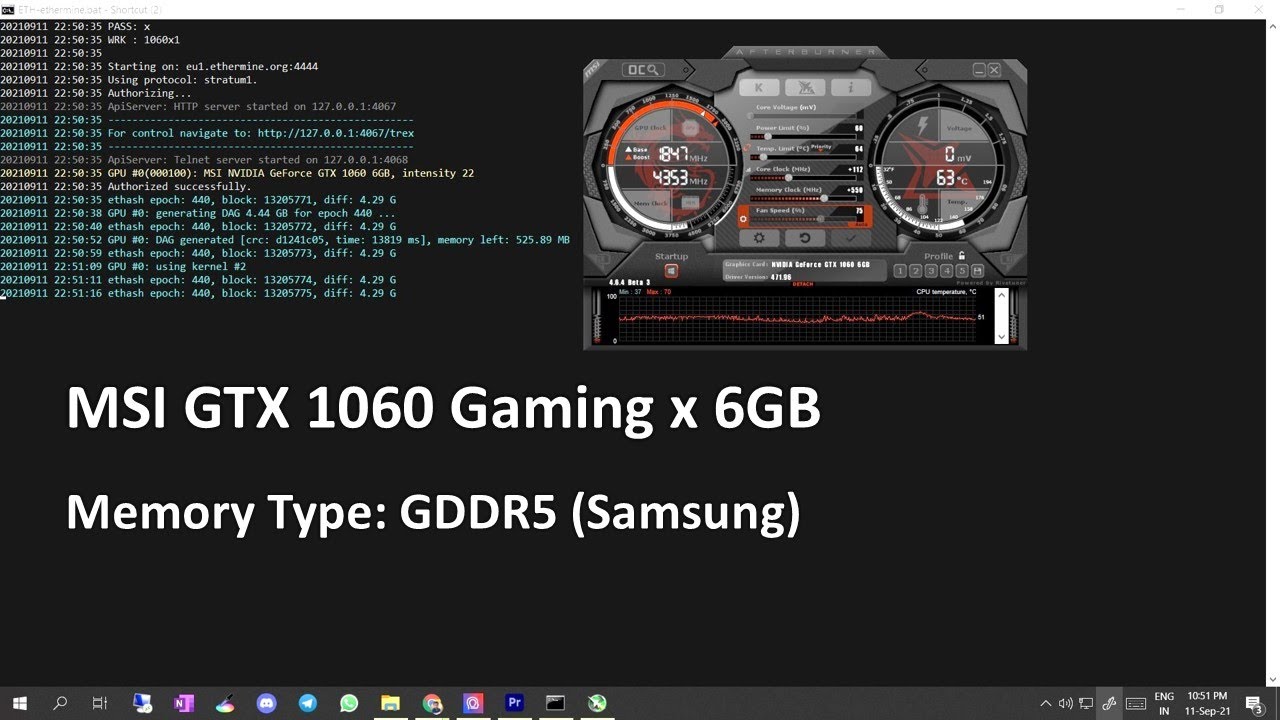
Task: Open WhatsApp from the taskbar
Action: click(349, 703)
